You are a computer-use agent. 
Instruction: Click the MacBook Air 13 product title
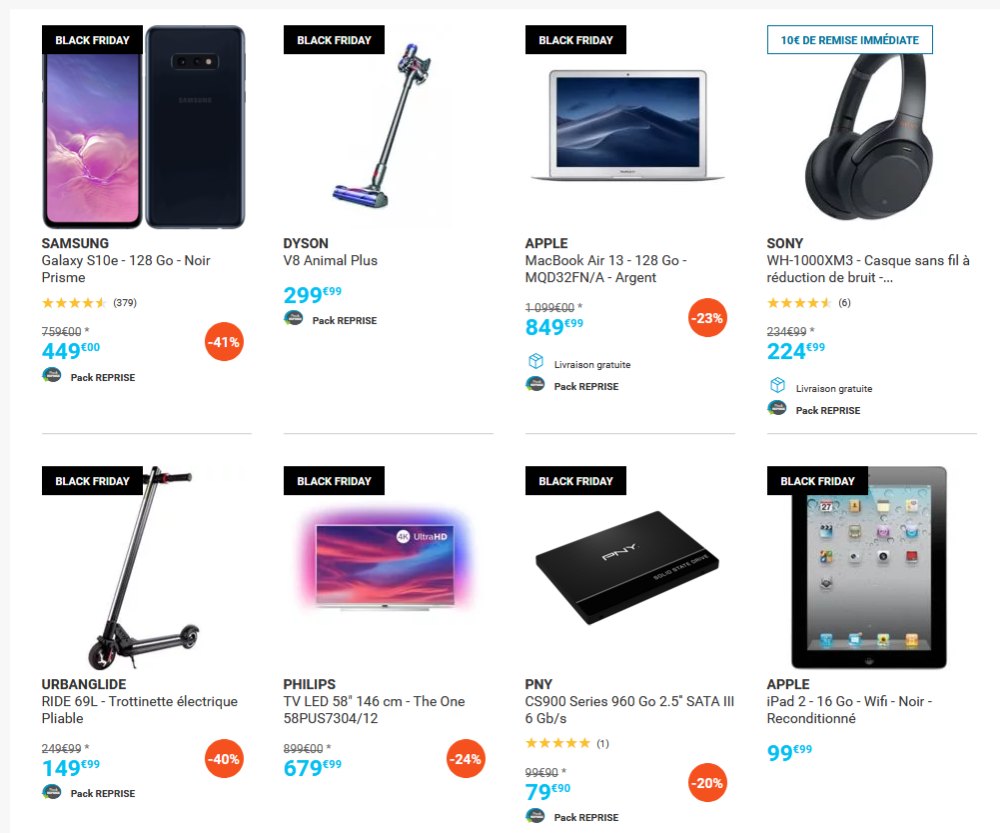(605, 269)
